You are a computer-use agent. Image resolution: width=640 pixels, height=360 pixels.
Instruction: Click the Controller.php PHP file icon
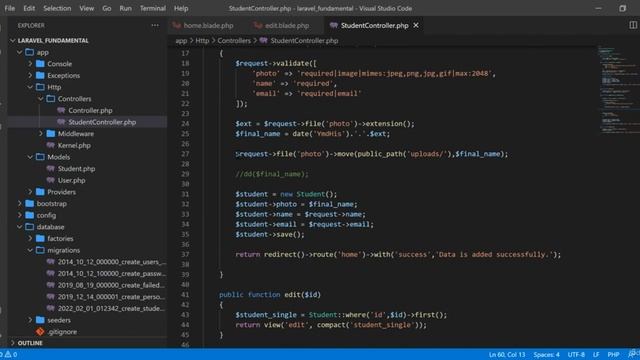61,110
